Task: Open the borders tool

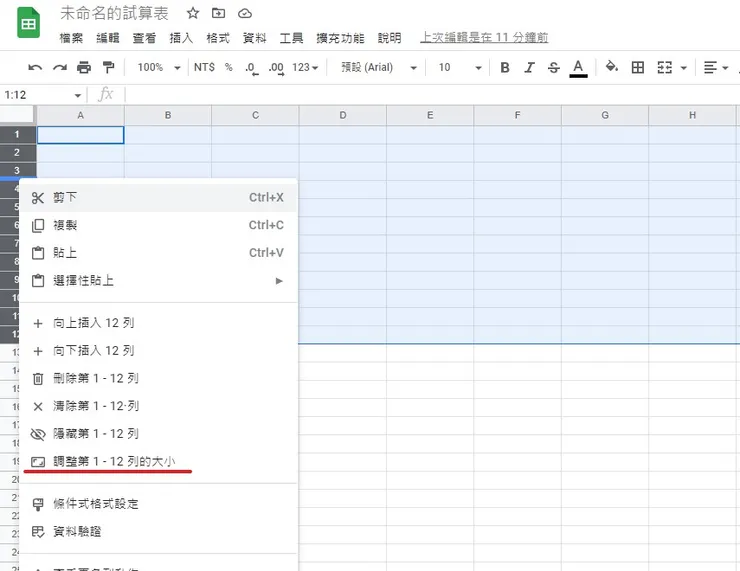Action: tap(638, 67)
